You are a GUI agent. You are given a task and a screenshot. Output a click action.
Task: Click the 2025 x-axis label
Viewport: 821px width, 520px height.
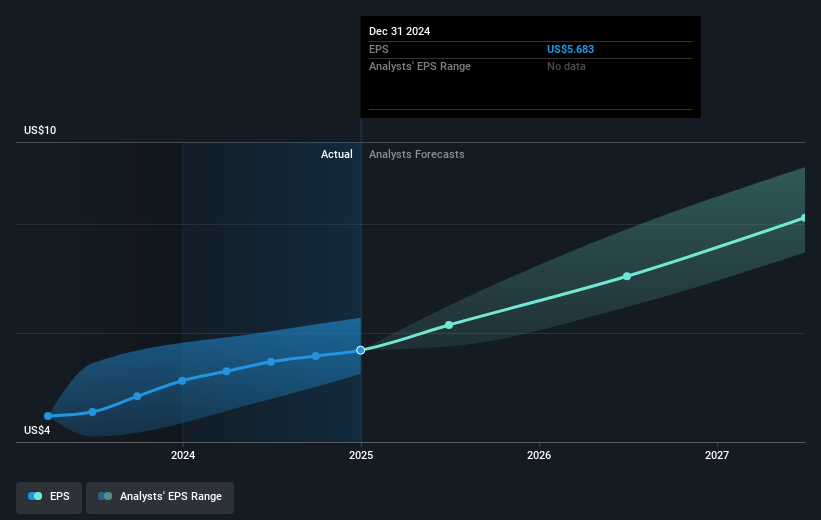(361, 455)
